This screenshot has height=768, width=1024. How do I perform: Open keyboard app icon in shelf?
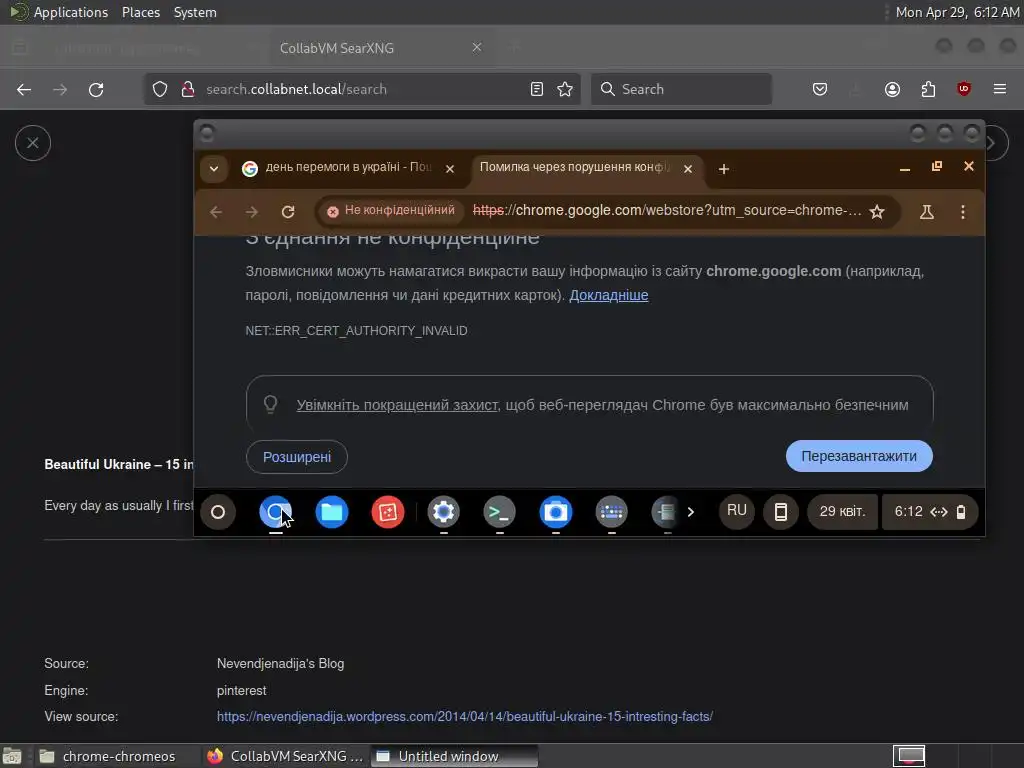612,512
